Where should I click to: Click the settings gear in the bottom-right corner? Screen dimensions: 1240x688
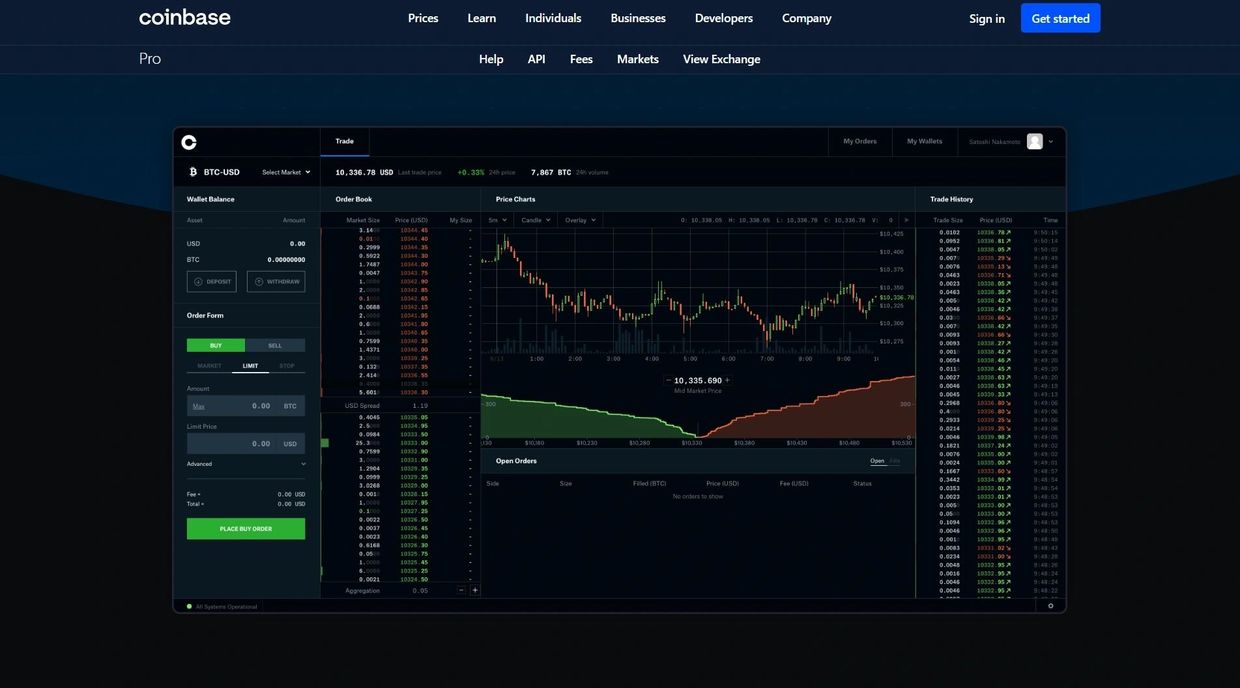click(x=1050, y=606)
